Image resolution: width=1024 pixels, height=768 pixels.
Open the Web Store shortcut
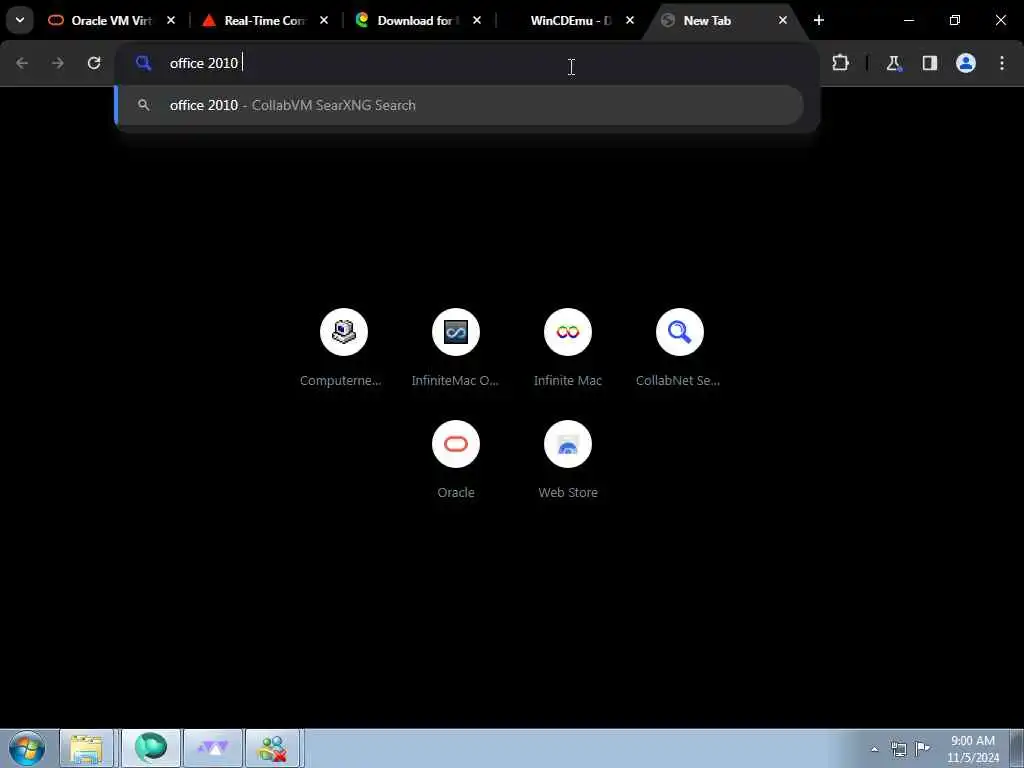click(568, 460)
